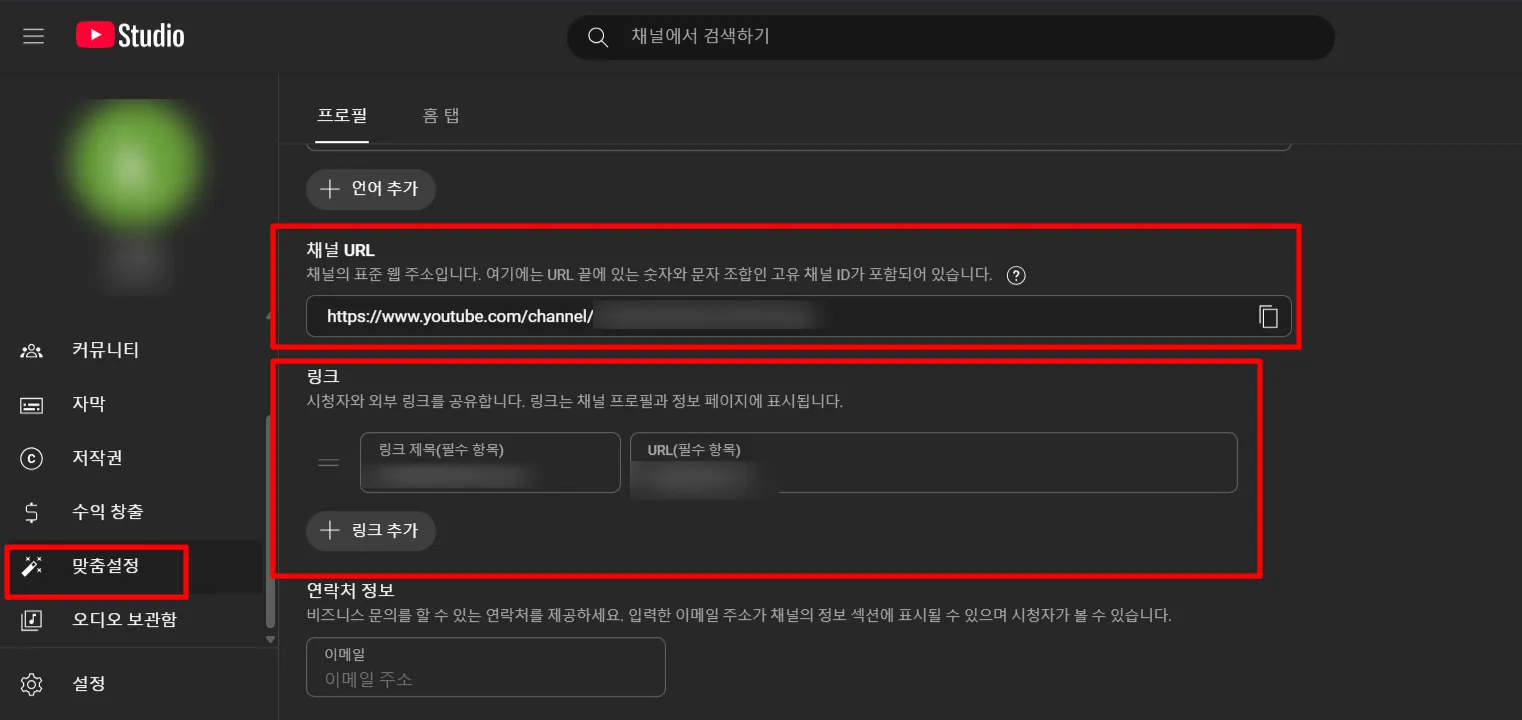Click the YouTube Studio logo
Viewport: 1522px width, 720px height.
[128, 36]
